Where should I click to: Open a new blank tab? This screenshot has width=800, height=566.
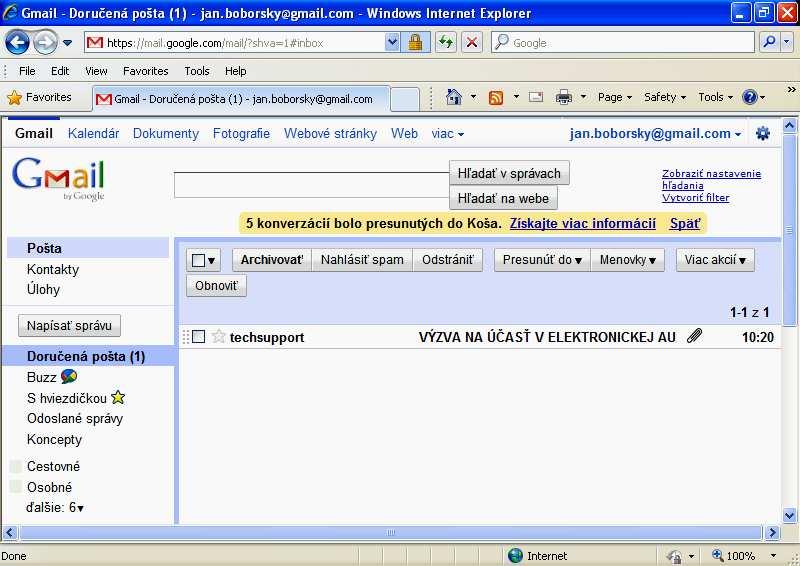tap(405, 99)
